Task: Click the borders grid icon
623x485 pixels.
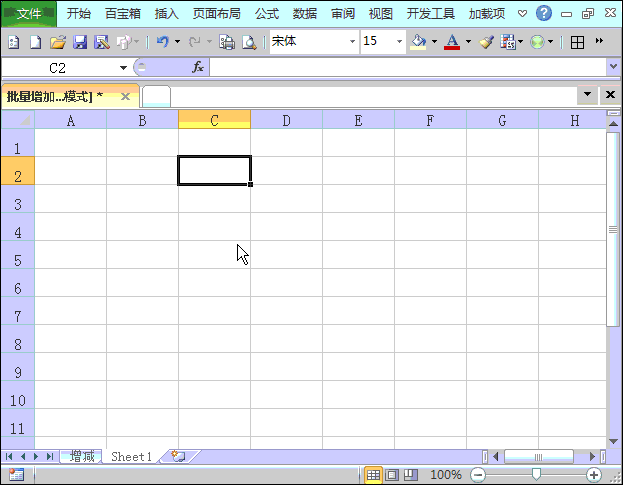Action: pos(577,42)
